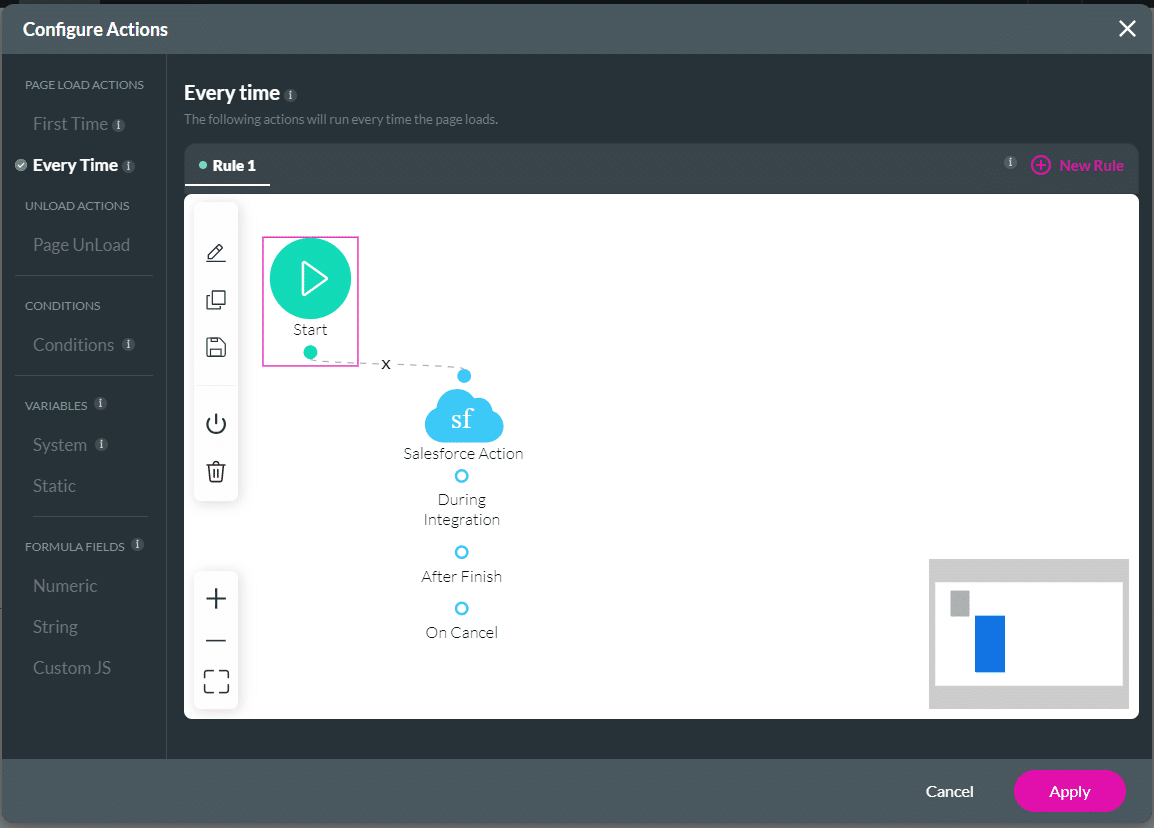Click the X on the dashed connector line
The width and height of the screenshot is (1154, 828).
click(386, 364)
